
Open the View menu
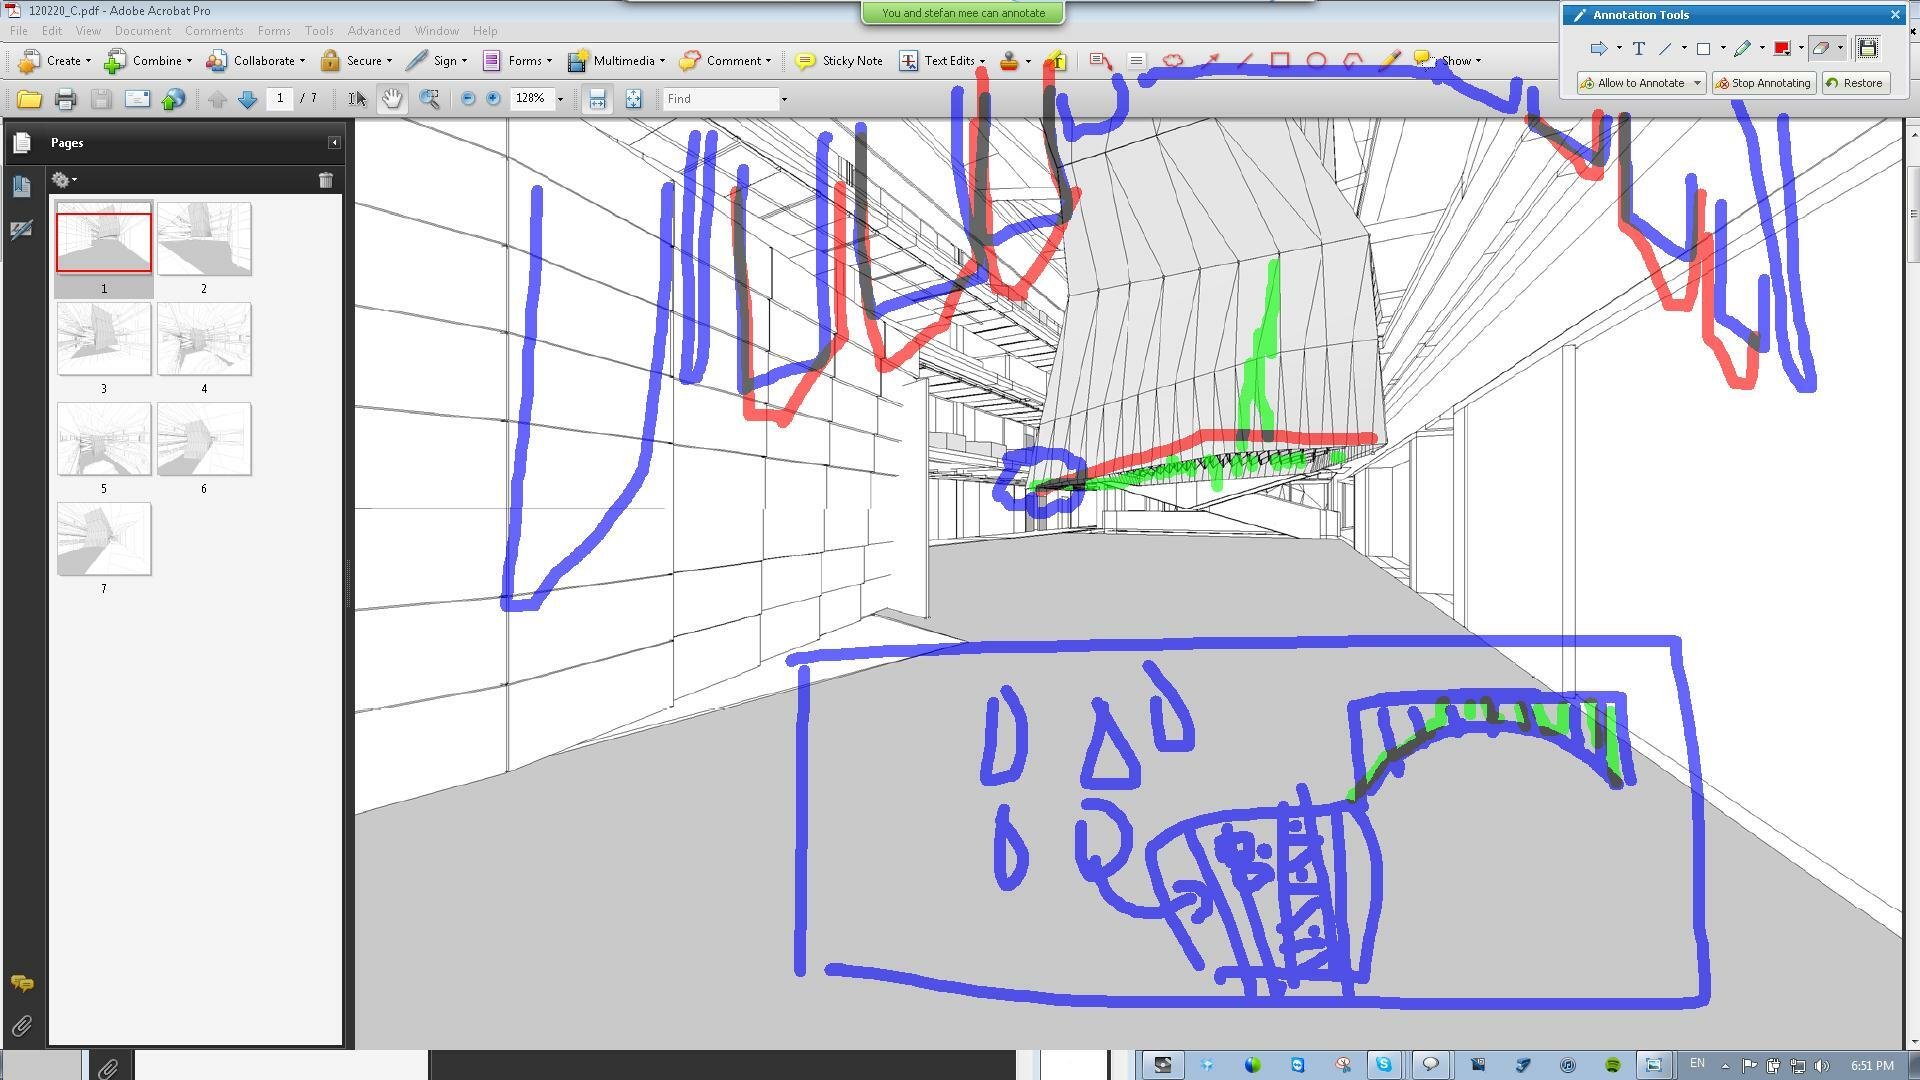click(x=88, y=31)
